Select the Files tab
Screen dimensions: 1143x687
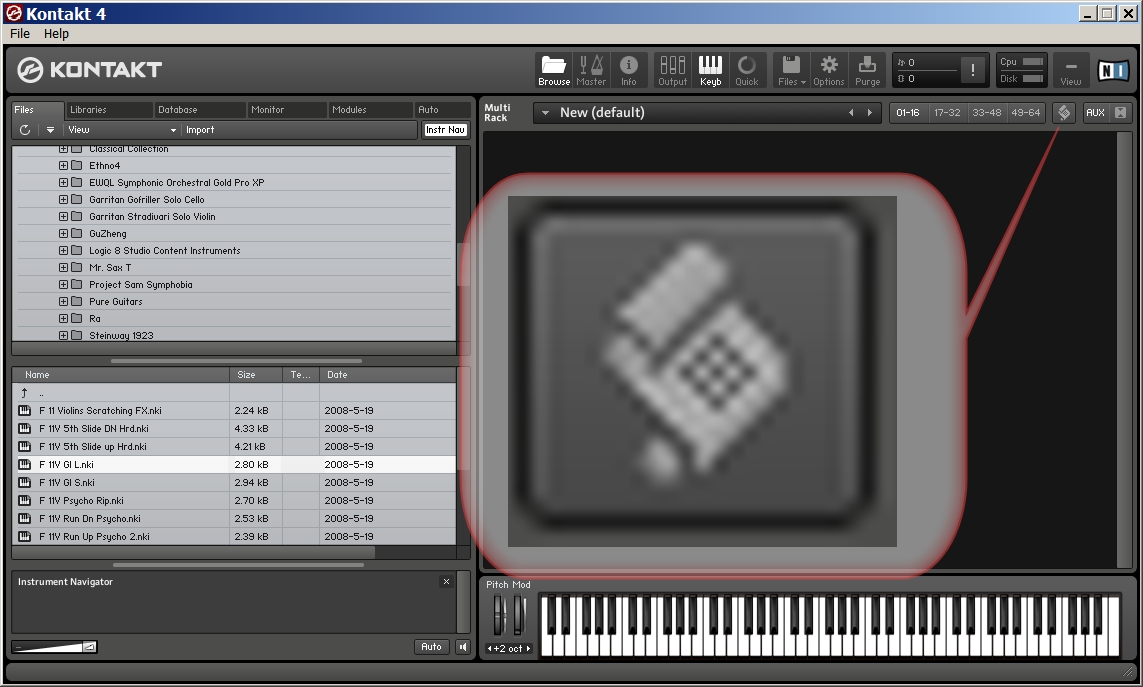[36, 109]
